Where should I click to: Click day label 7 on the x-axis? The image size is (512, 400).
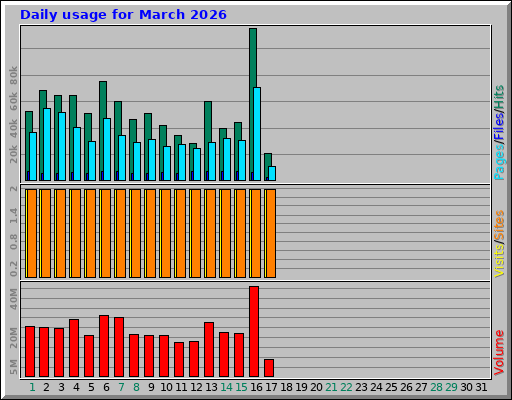tap(121, 387)
